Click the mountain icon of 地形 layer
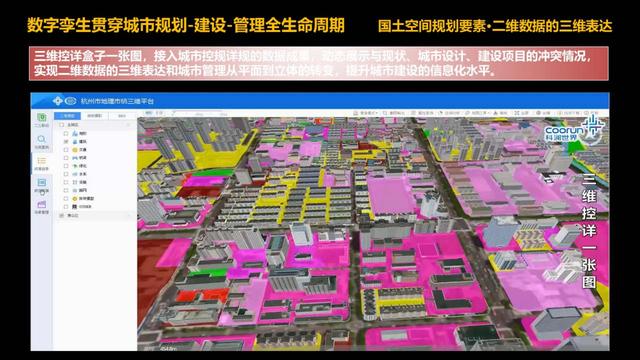This screenshot has width=640, height=360. coord(75,133)
